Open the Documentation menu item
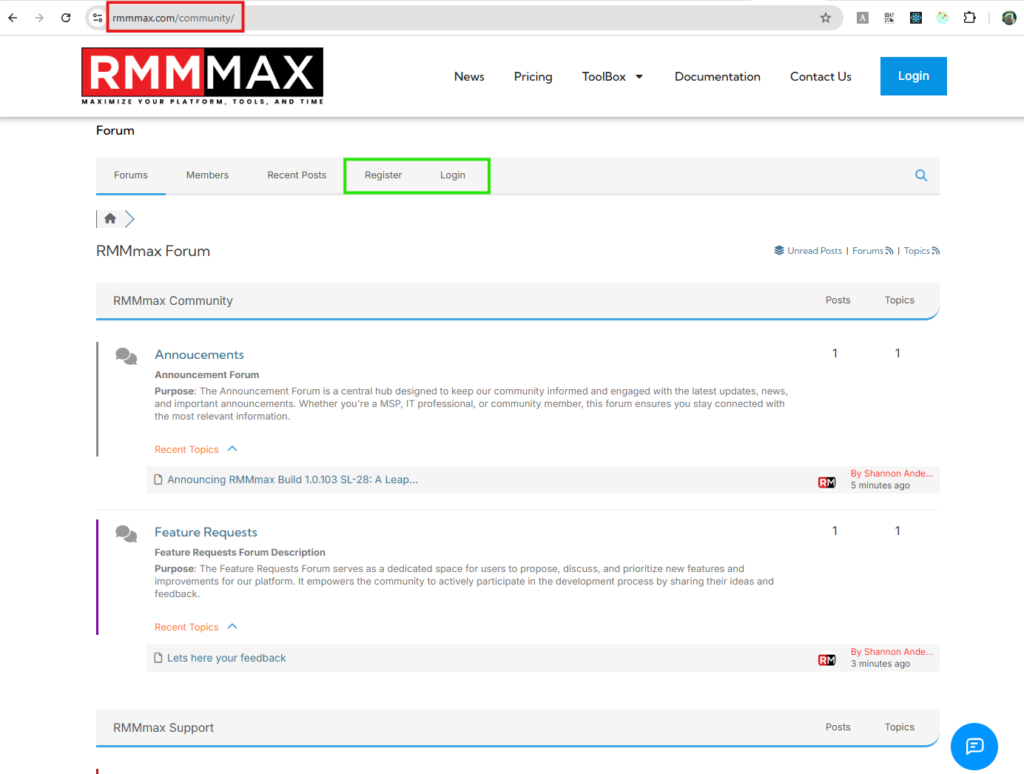 click(x=717, y=76)
